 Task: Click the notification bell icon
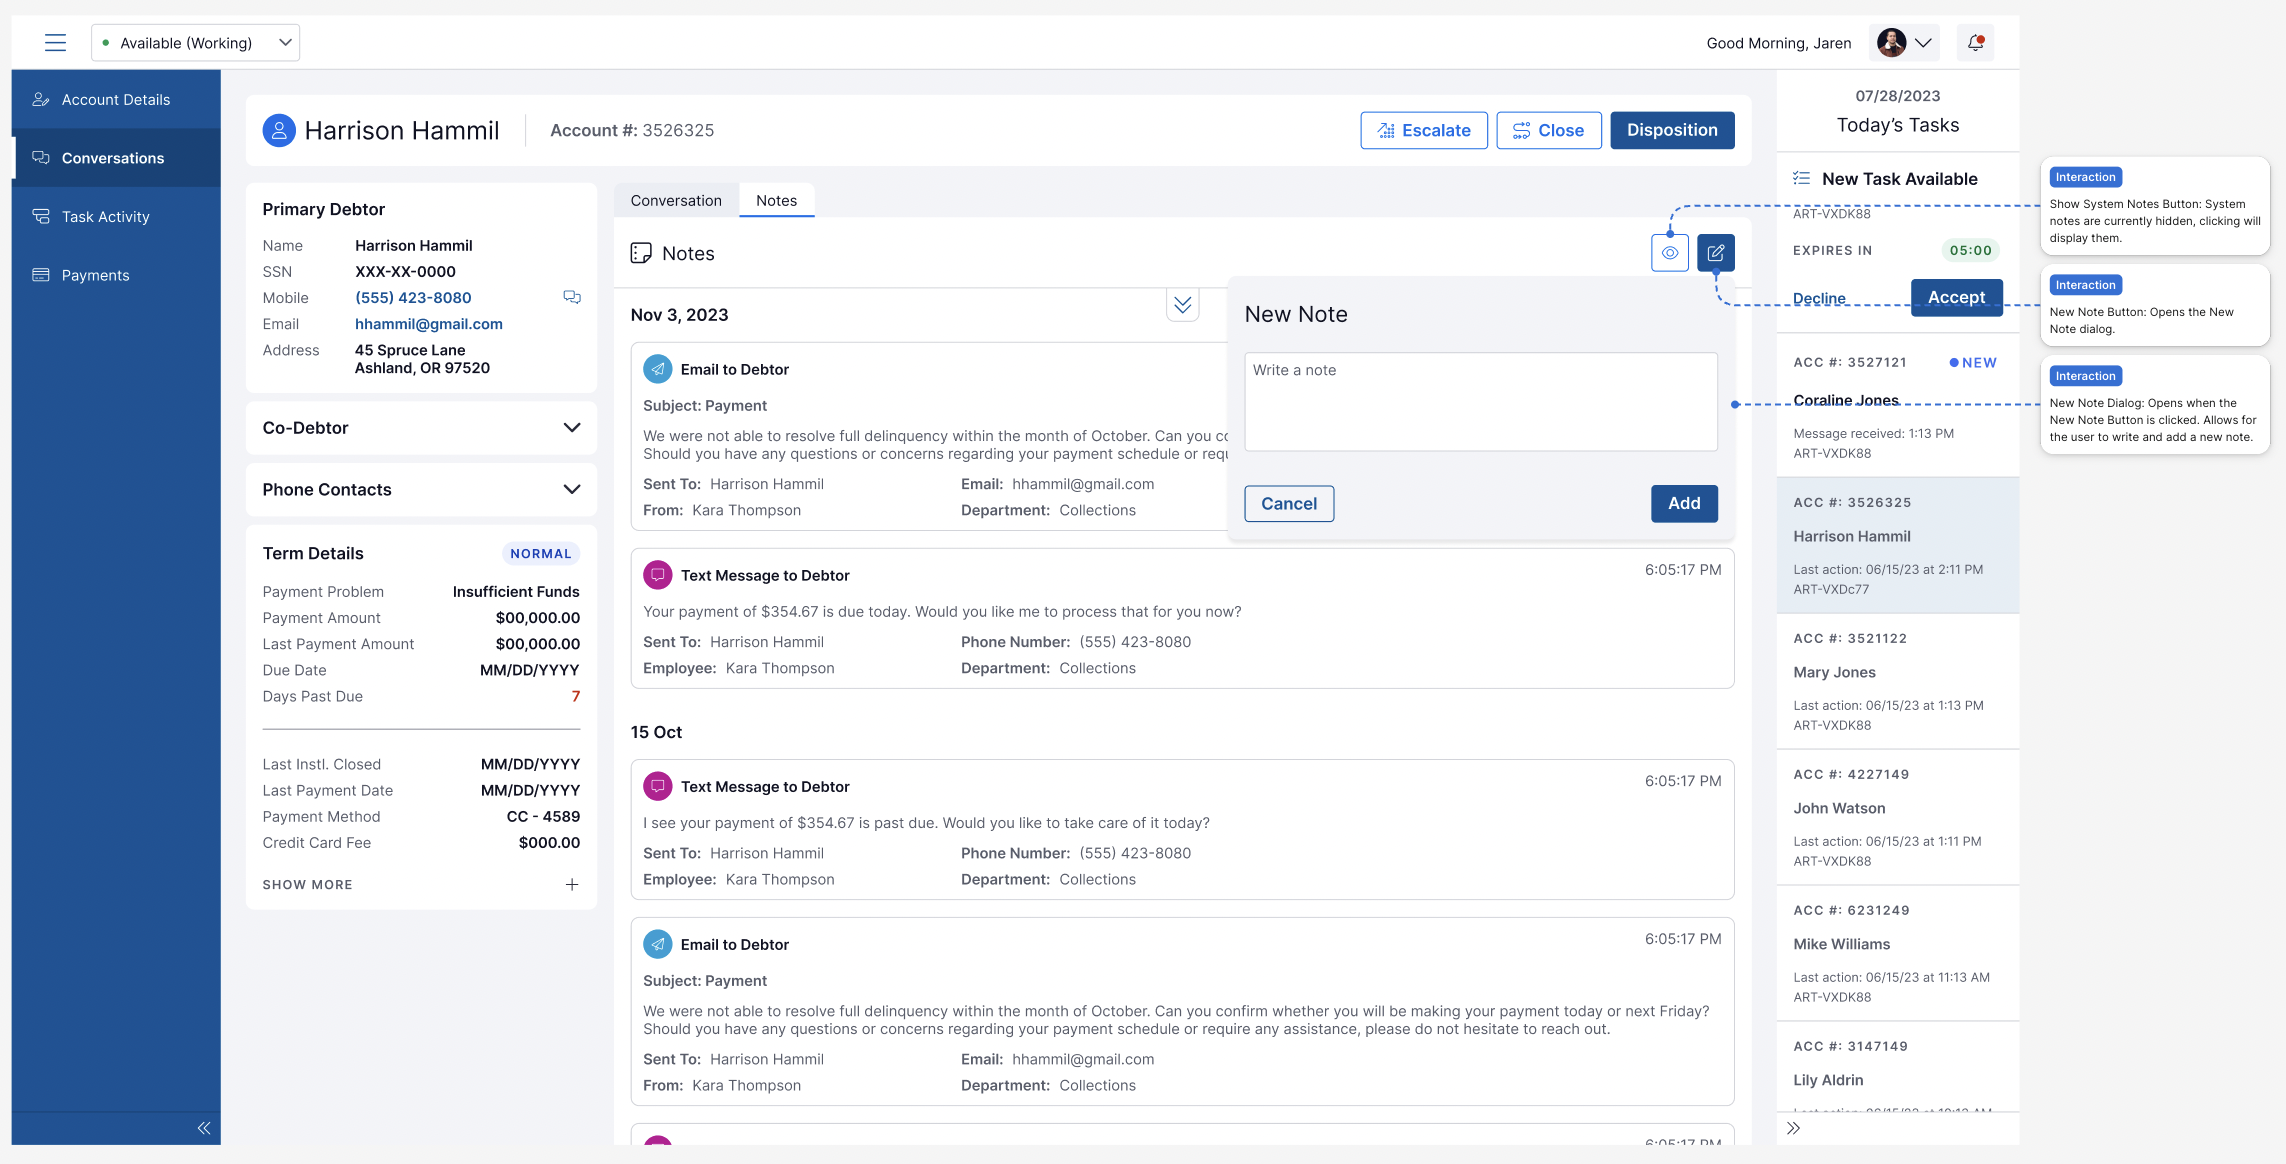1975,43
